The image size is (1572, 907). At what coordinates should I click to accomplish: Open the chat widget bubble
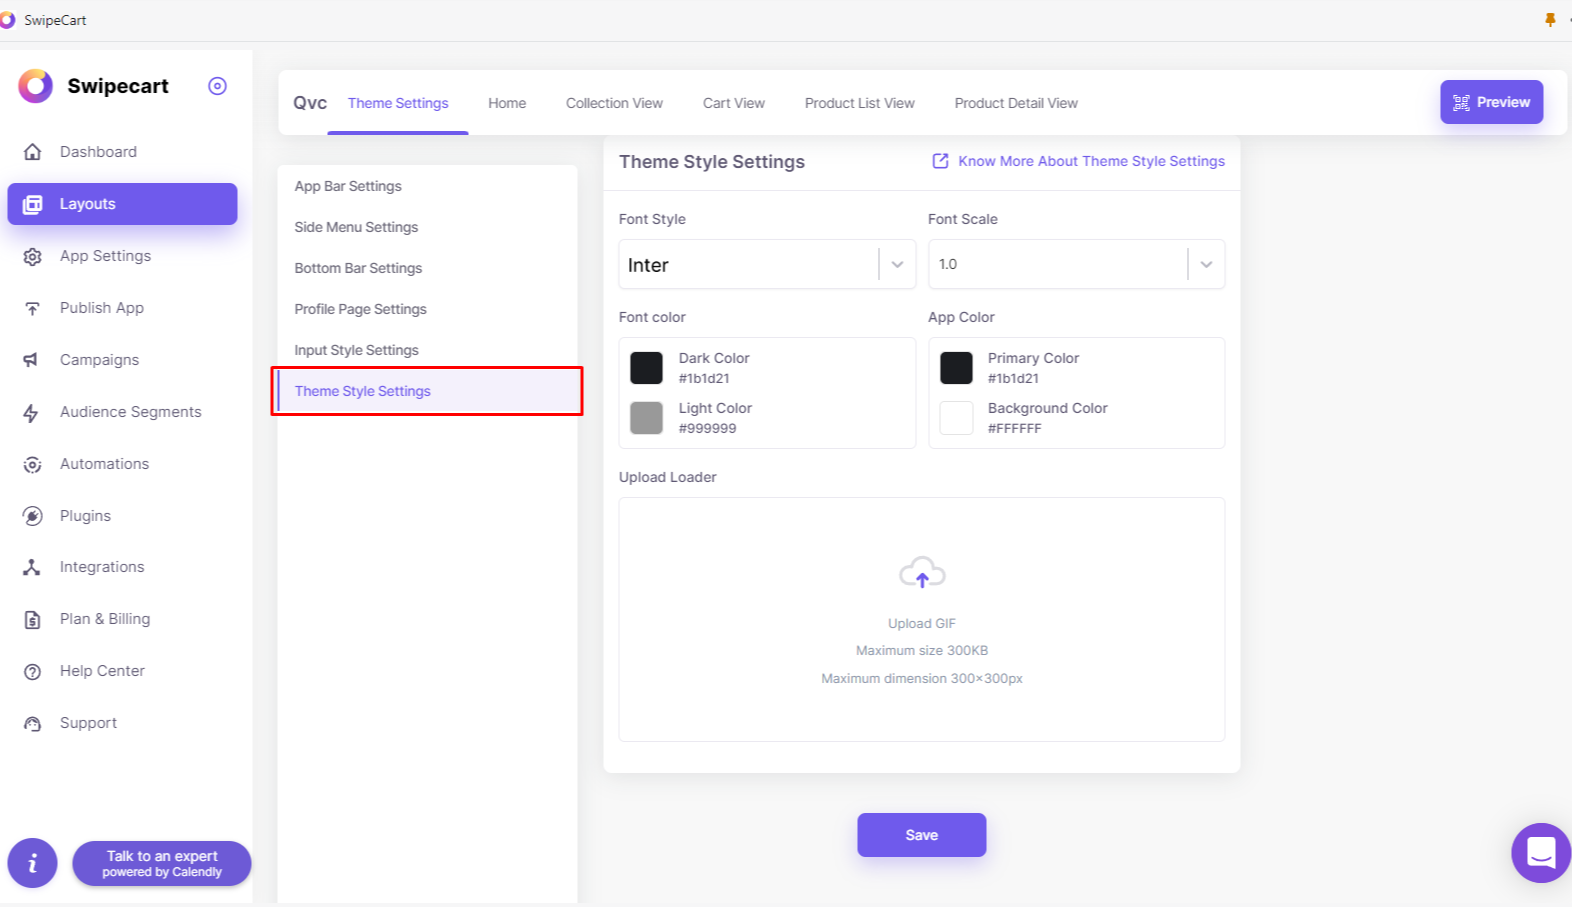(x=1540, y=853)
